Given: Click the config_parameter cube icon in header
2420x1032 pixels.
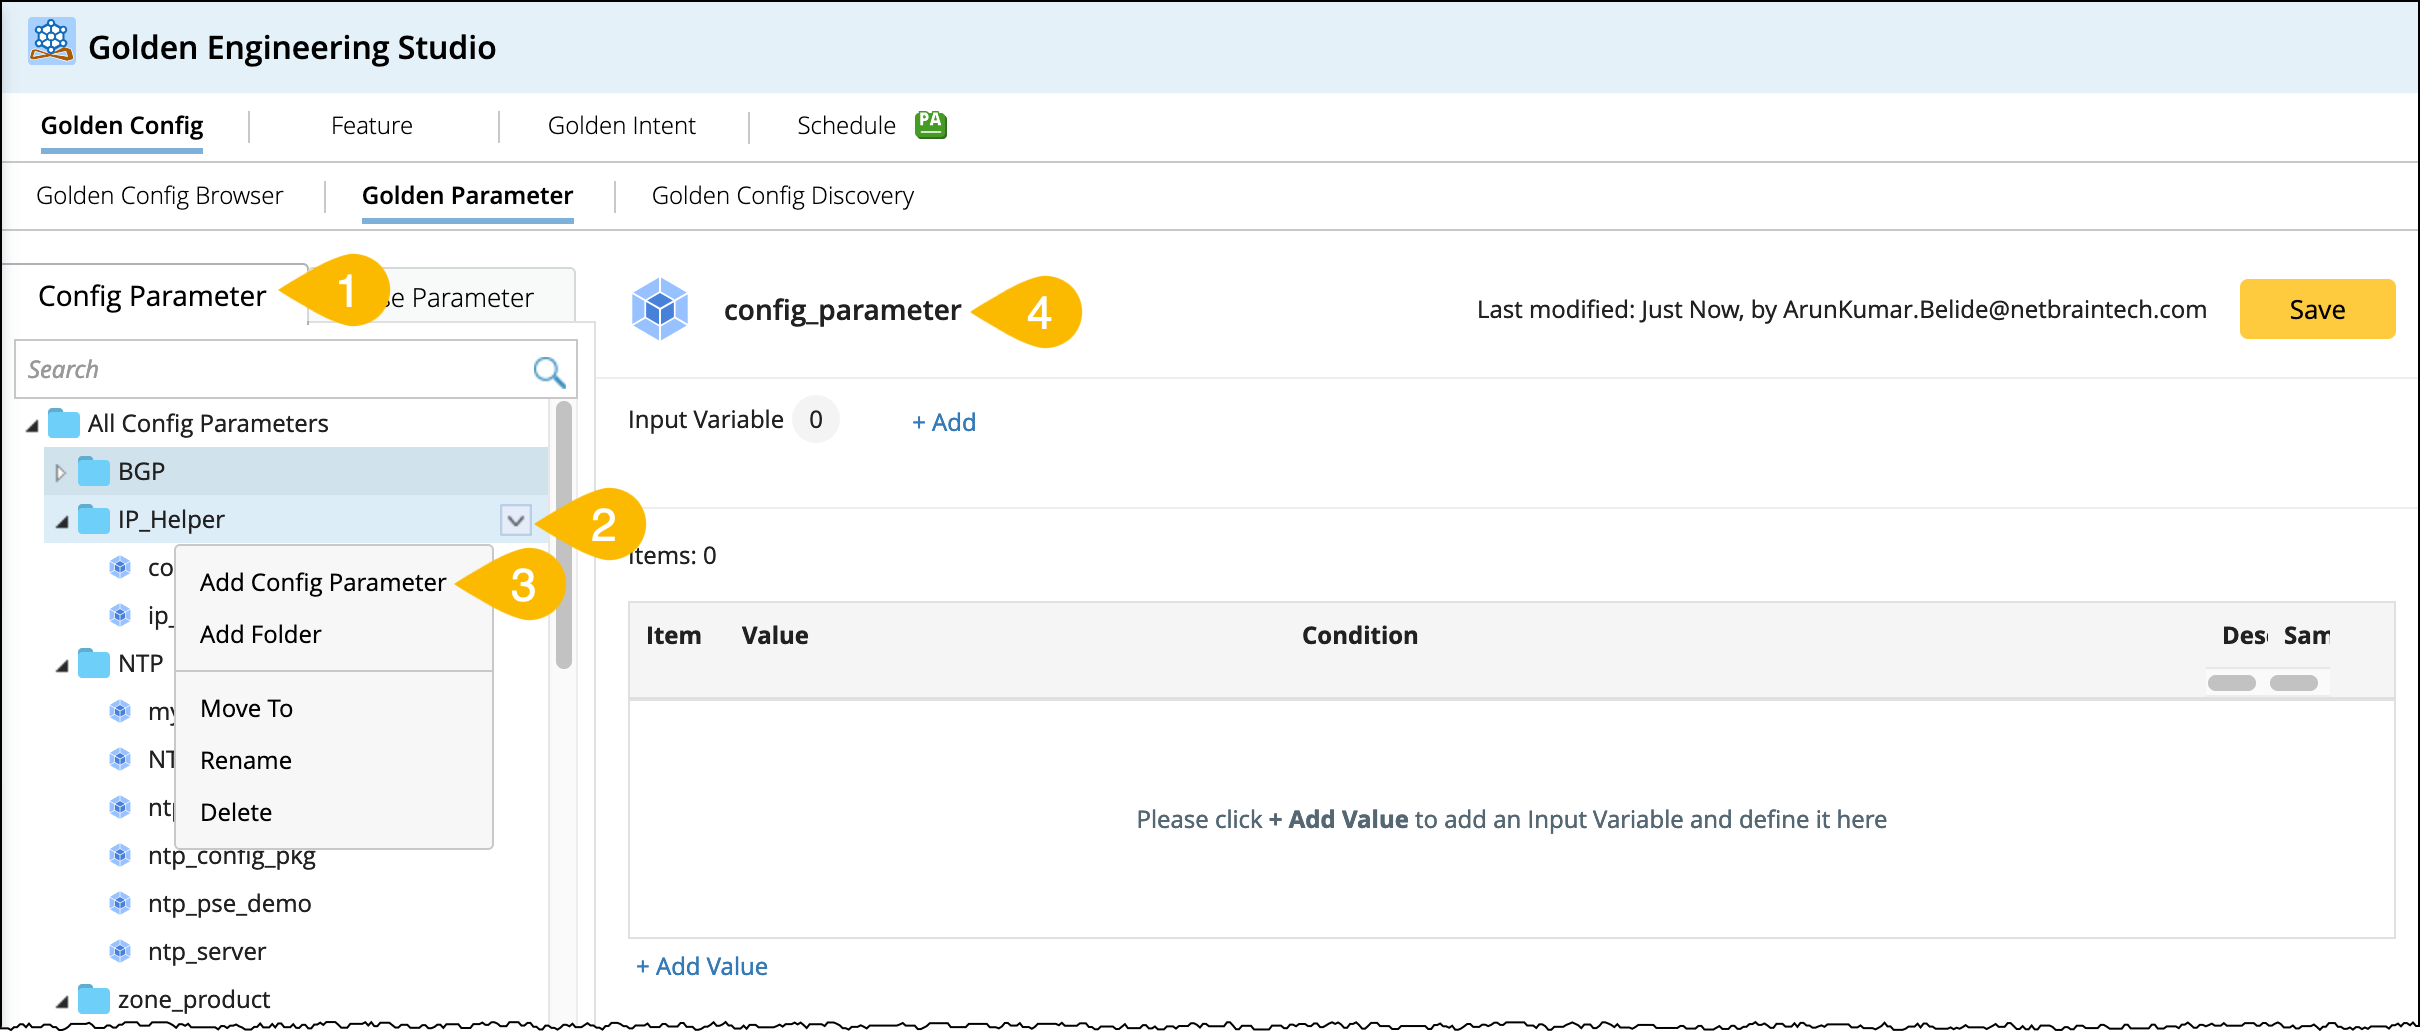Looking at the screenshot, I should 660,309.
